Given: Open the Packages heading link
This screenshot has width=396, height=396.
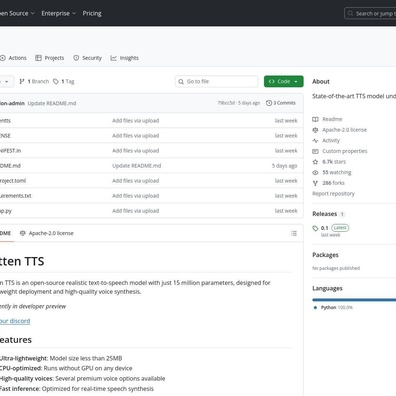Looking at the screenshot, I should pos(325,255).
